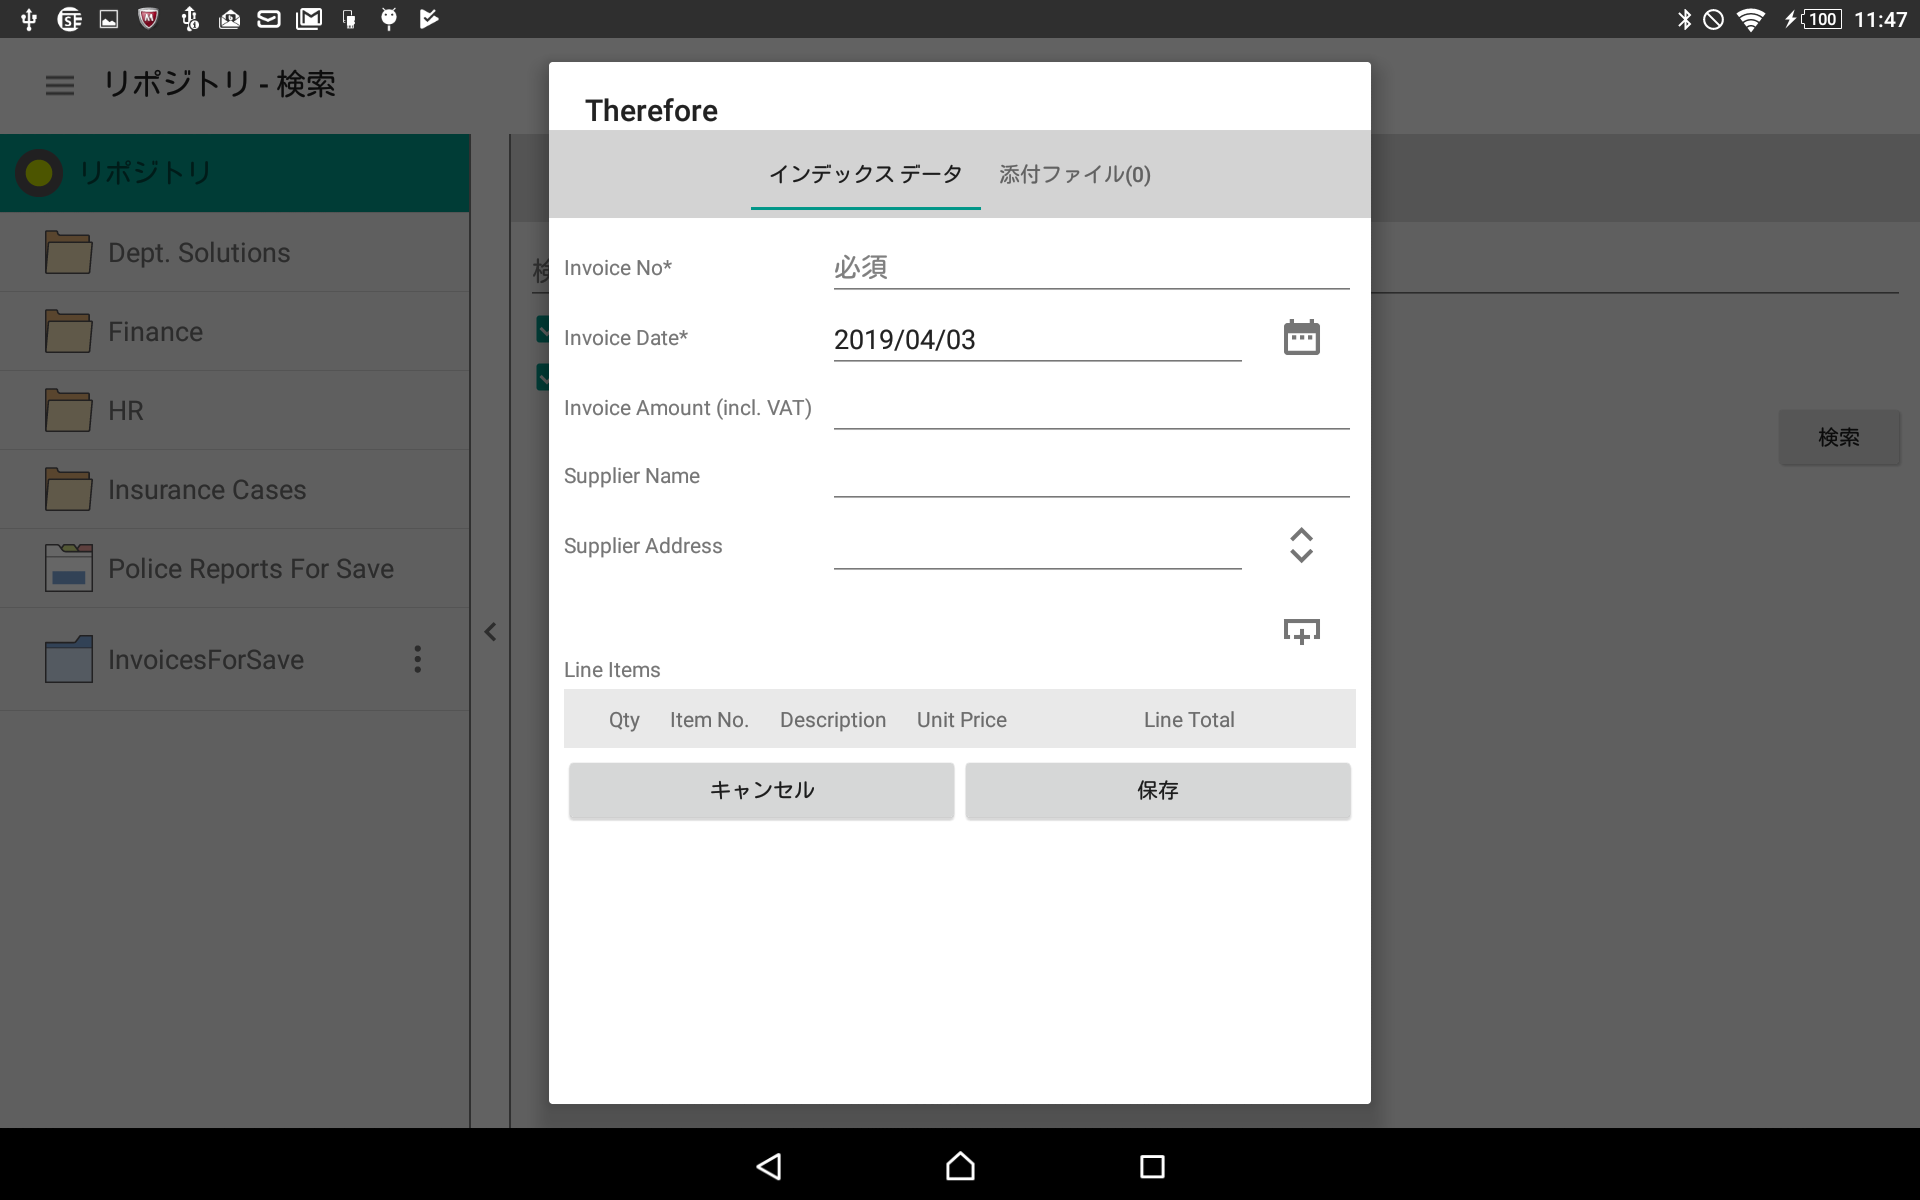Tap the Bluetooth status icon
The height and width of the screenshot is (1200, 1920).
pyautogui.click(x=1684, y=19)
